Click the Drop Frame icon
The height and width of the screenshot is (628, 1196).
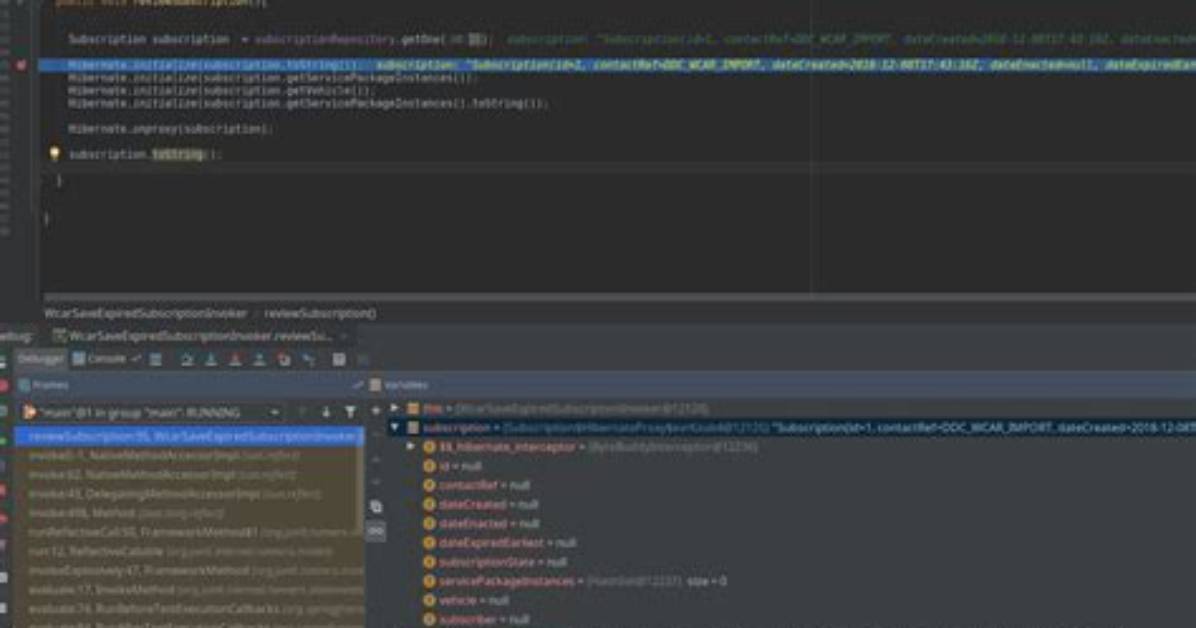[284, 359]
